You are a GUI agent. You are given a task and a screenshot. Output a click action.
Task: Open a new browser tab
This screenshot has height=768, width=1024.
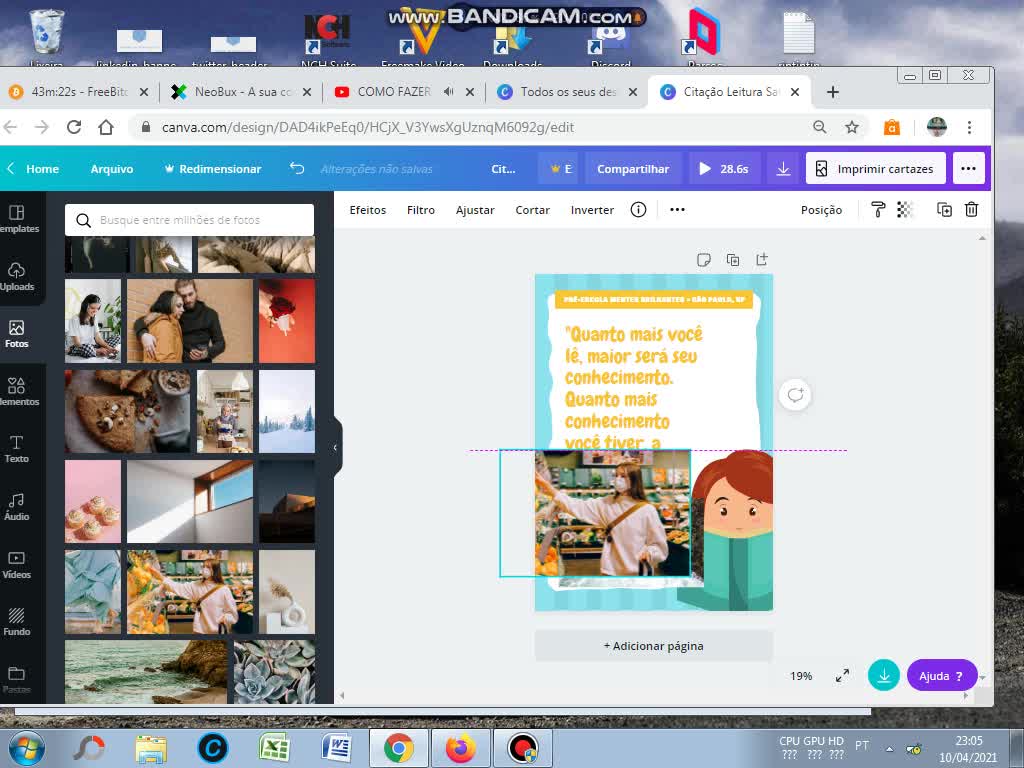pos(833,92)
